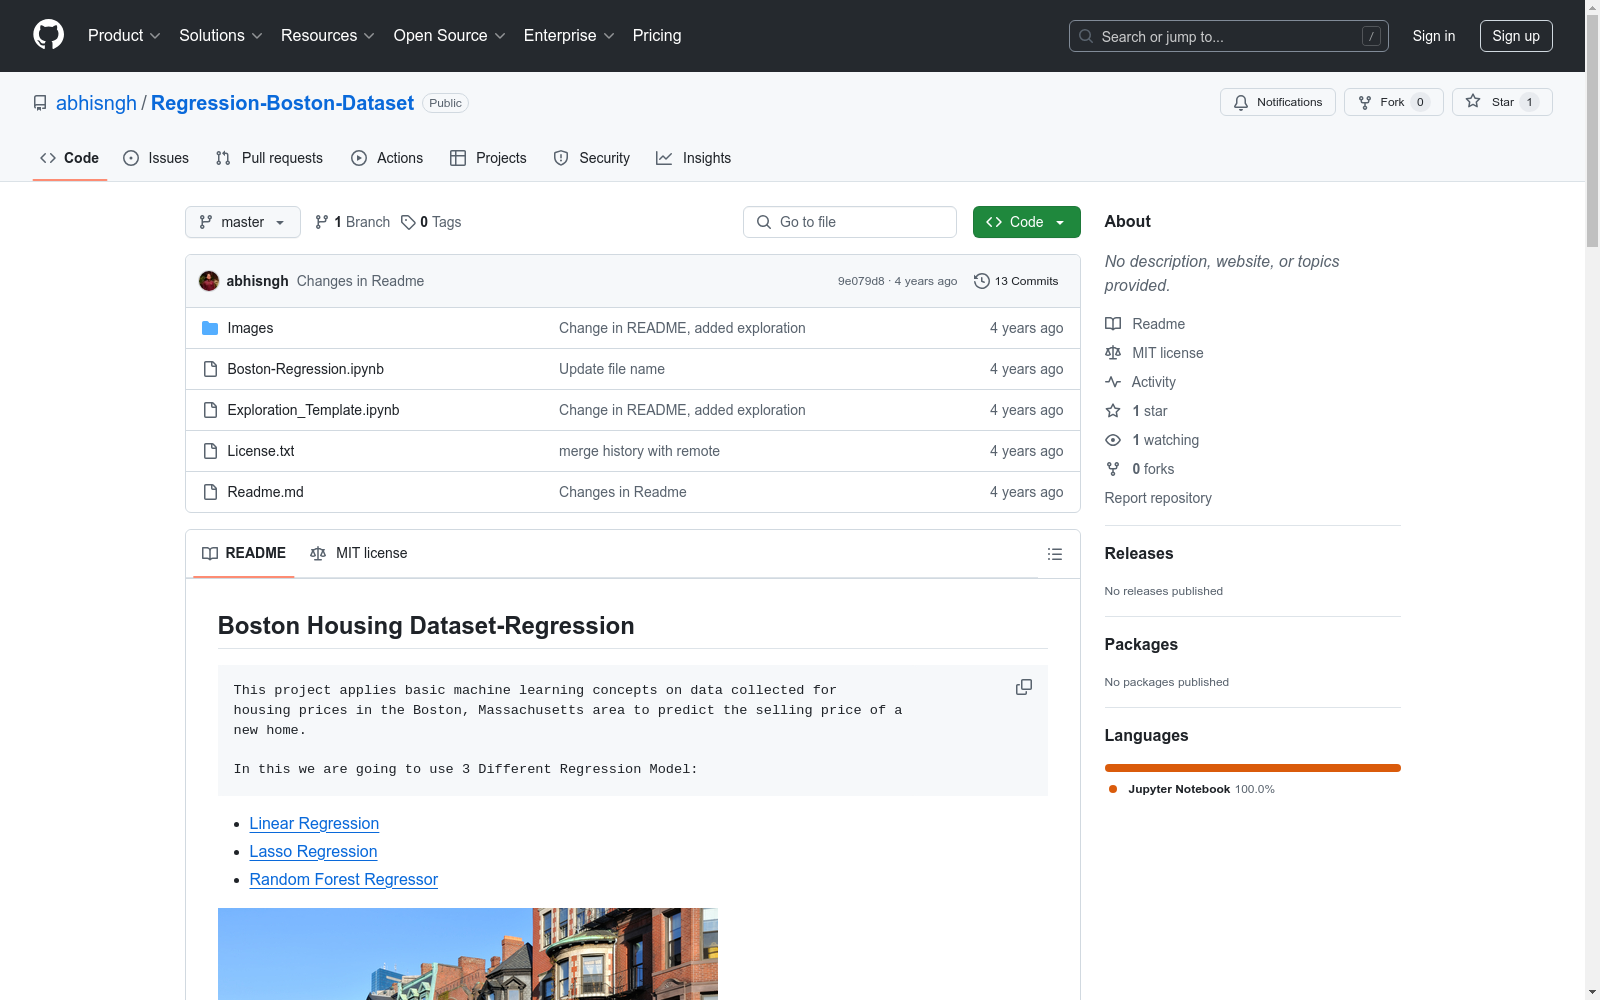The image size is (1600, 1000).
Task: Switch to the Projects tab
Action: point(488,158)
